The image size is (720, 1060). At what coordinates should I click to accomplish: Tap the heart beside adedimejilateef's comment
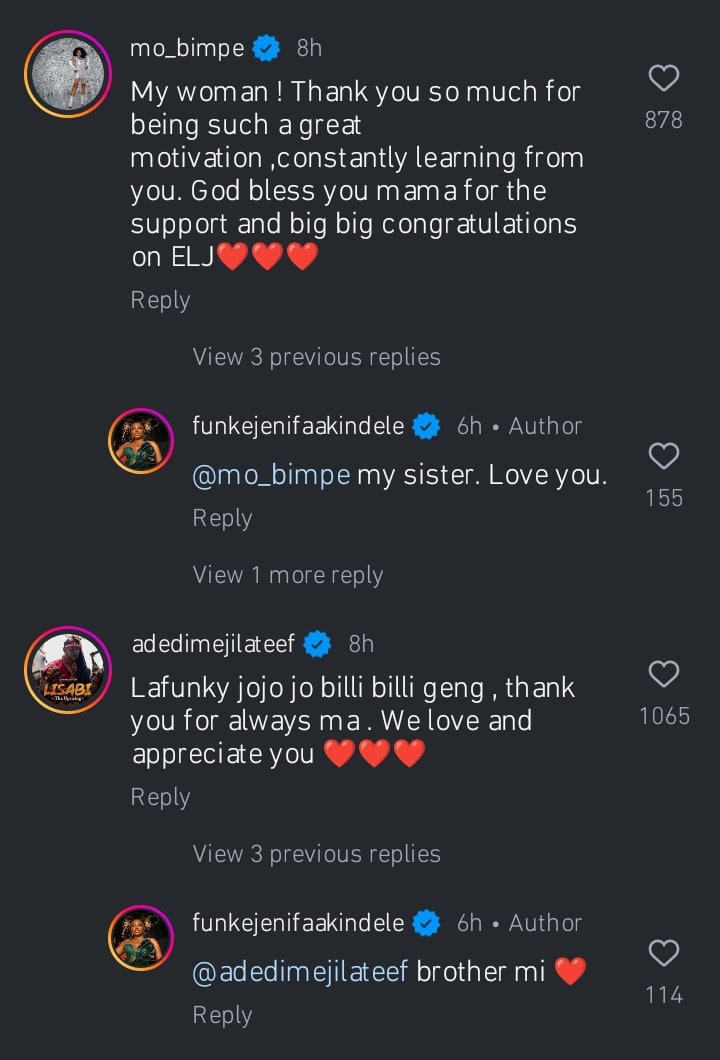click(x=664, y=674)
